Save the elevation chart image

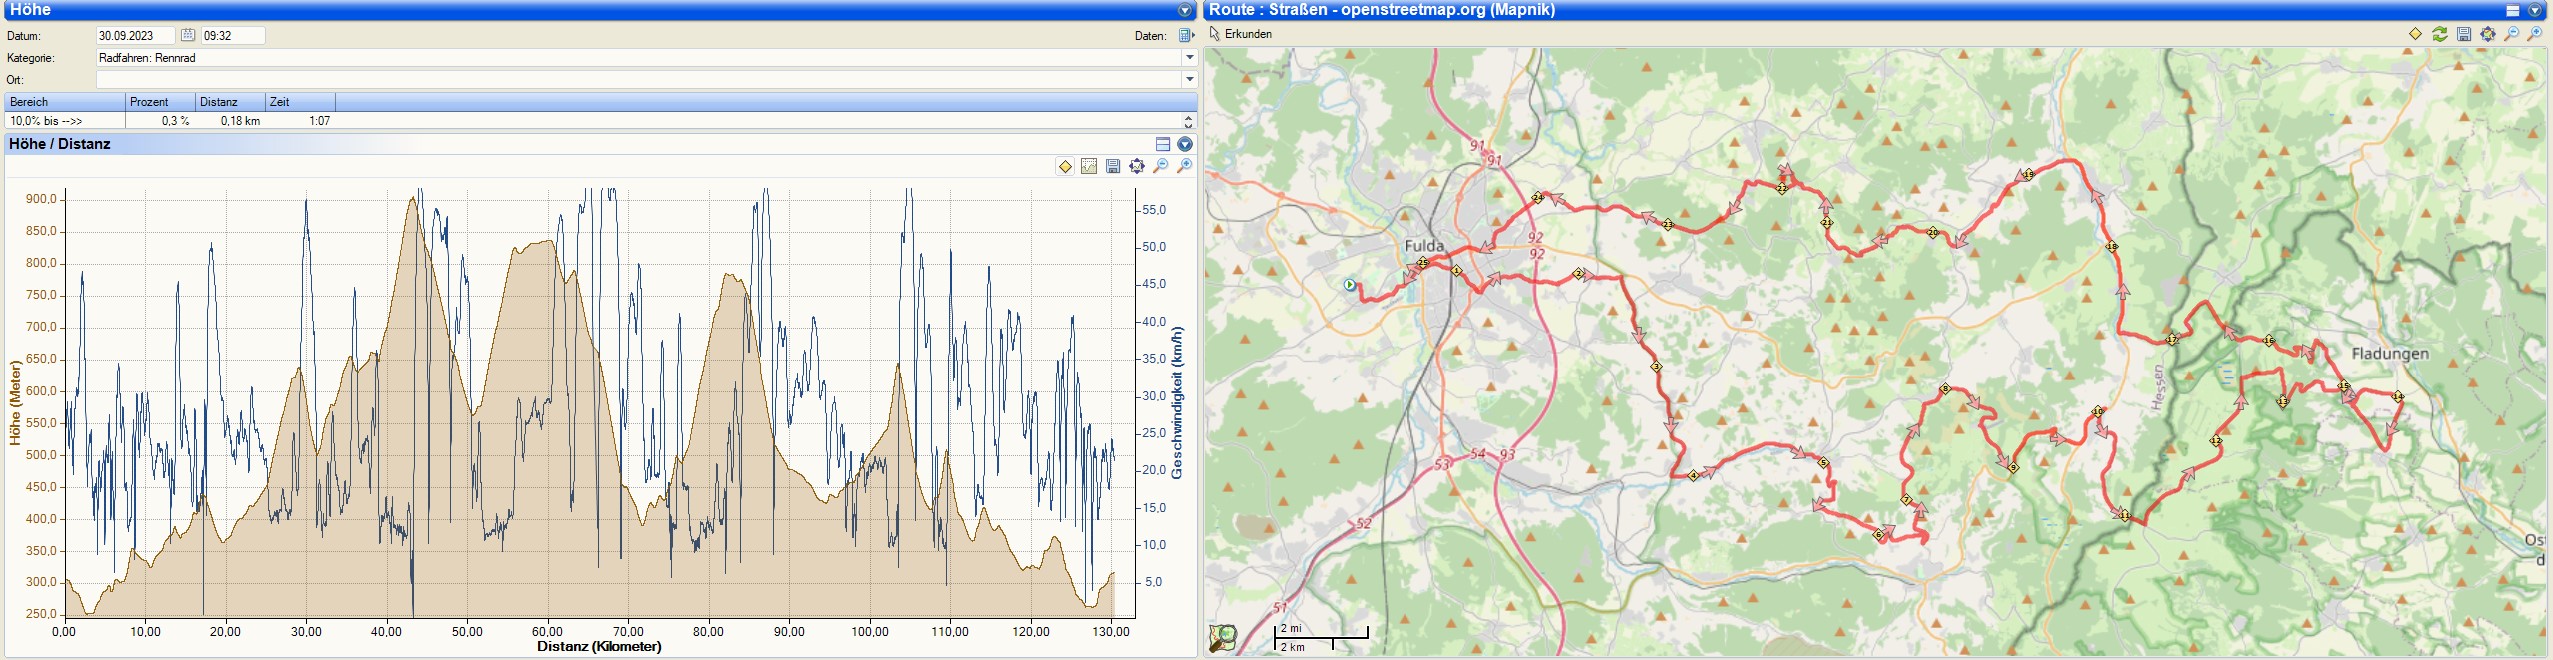tap(1113, 166)
